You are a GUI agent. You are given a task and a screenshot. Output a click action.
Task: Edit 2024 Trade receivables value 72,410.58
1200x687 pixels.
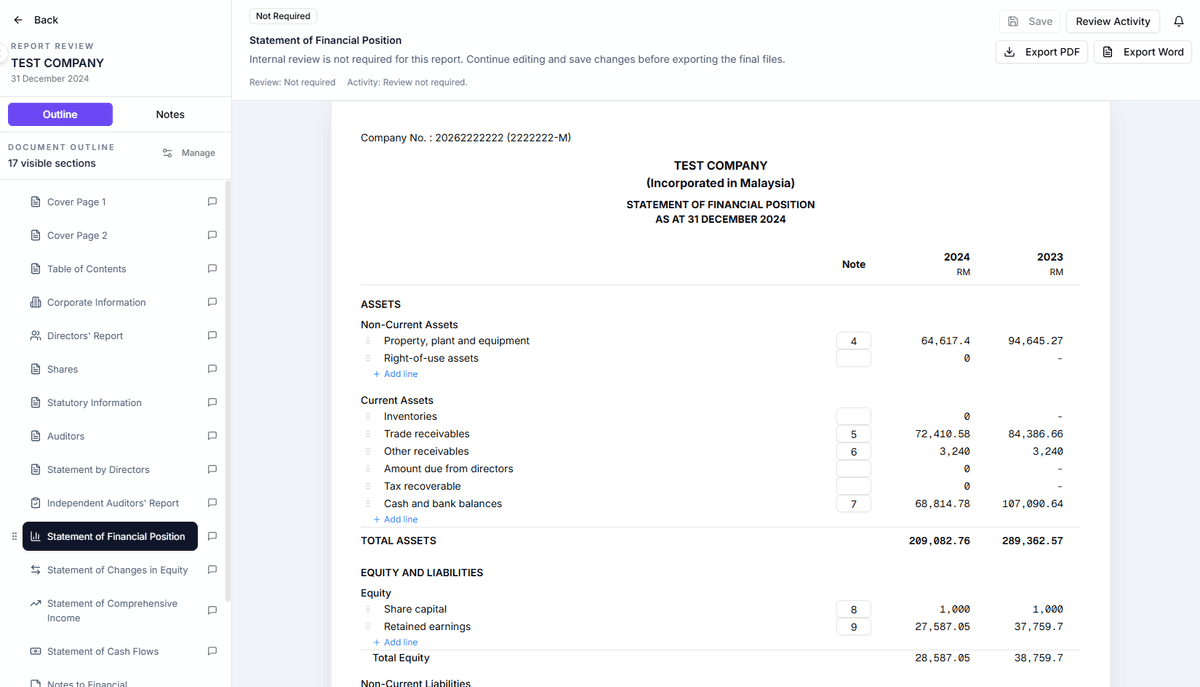(x=942, y=434)
